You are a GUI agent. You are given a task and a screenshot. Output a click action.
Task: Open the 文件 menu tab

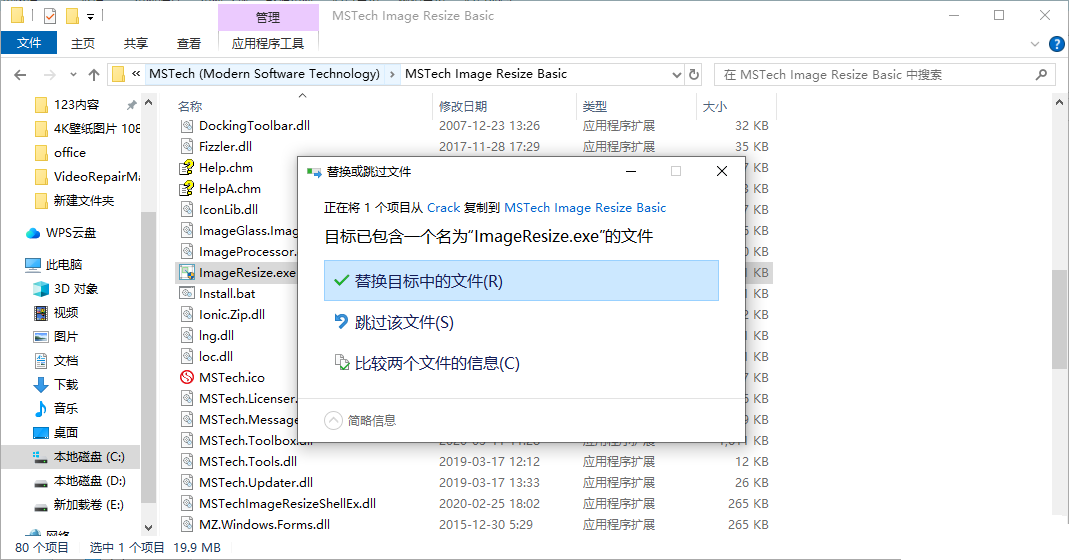[29, 43]
